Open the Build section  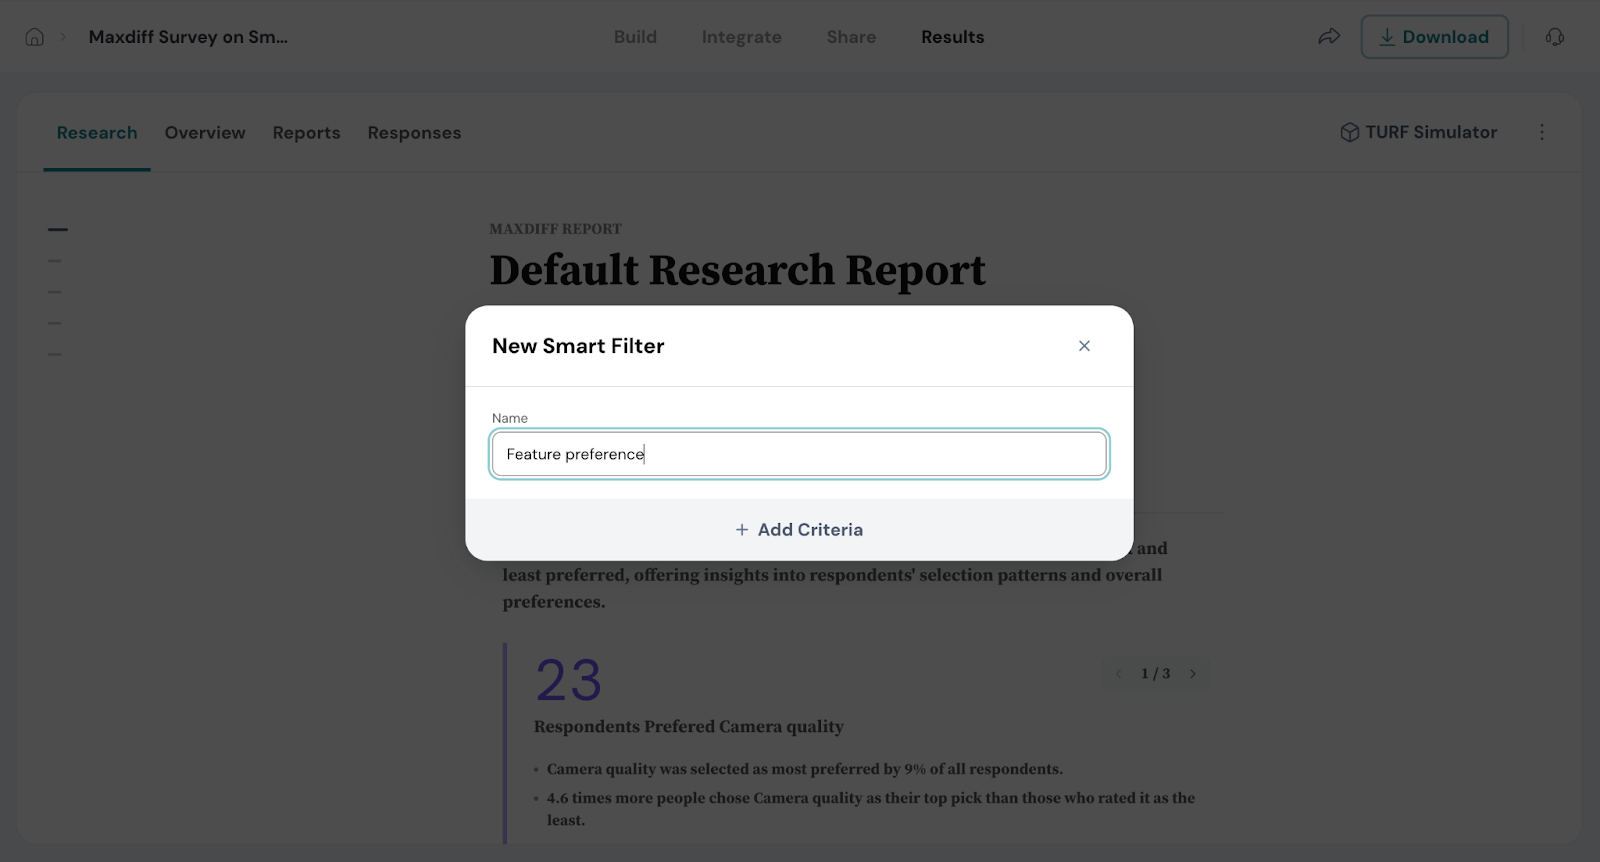[635, 37]
